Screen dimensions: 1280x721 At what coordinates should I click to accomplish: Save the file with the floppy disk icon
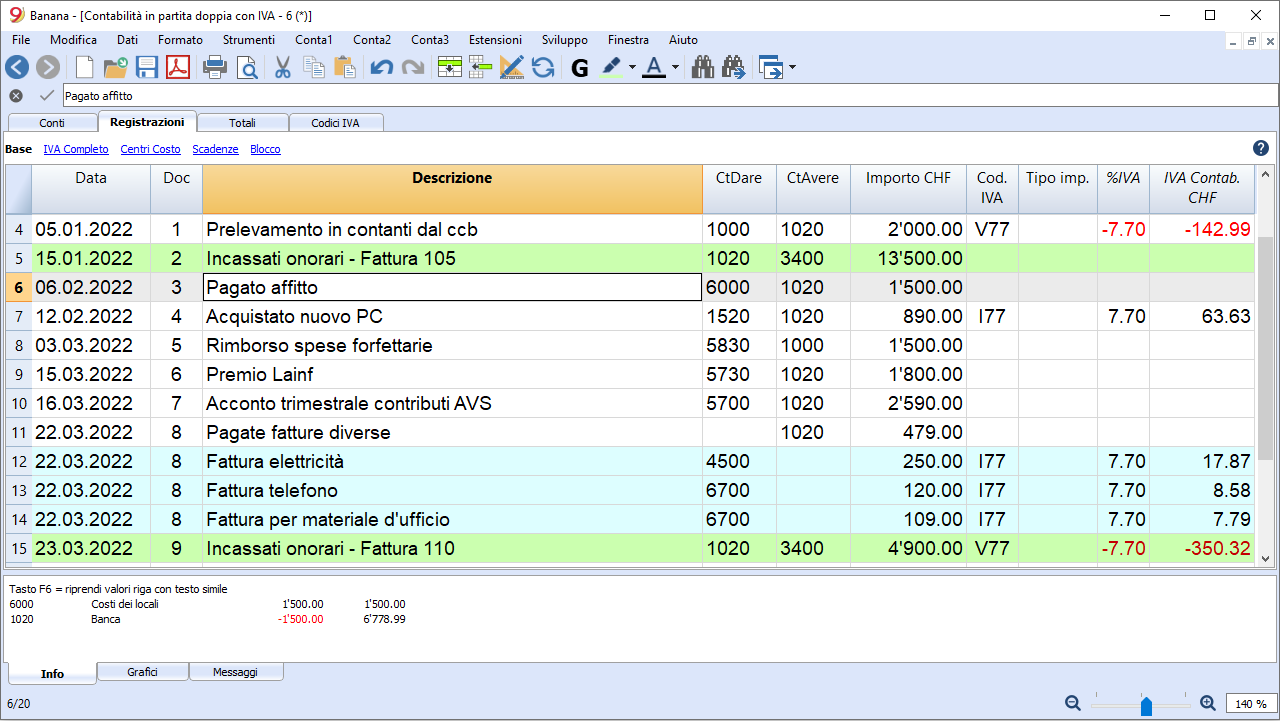[x=147, y=67]
